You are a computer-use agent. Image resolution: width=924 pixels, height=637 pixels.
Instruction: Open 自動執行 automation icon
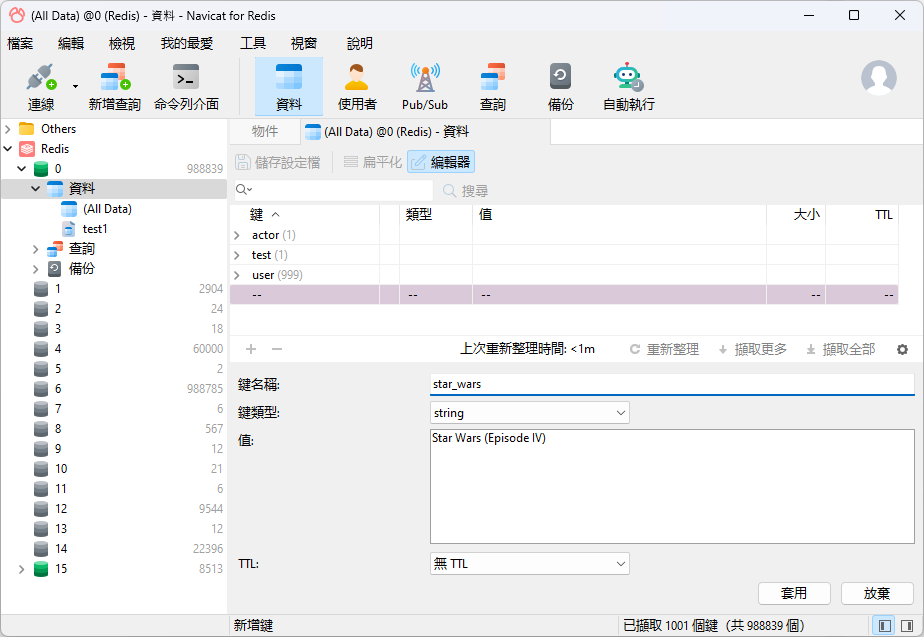pos(629,85)
